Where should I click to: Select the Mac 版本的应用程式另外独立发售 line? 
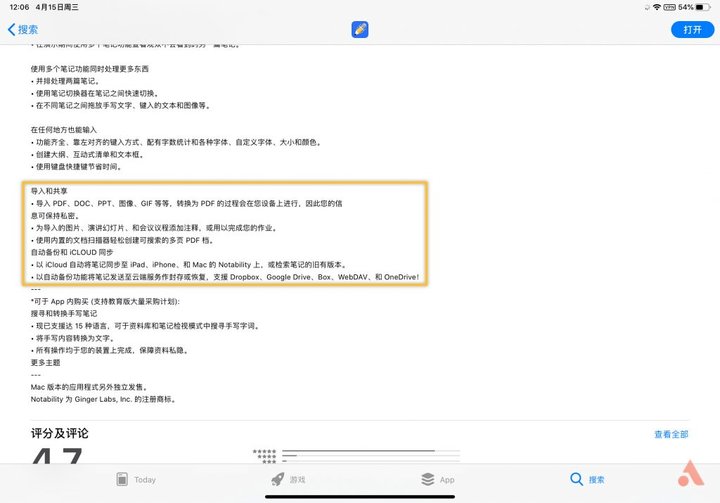click(x=89, y=387)
